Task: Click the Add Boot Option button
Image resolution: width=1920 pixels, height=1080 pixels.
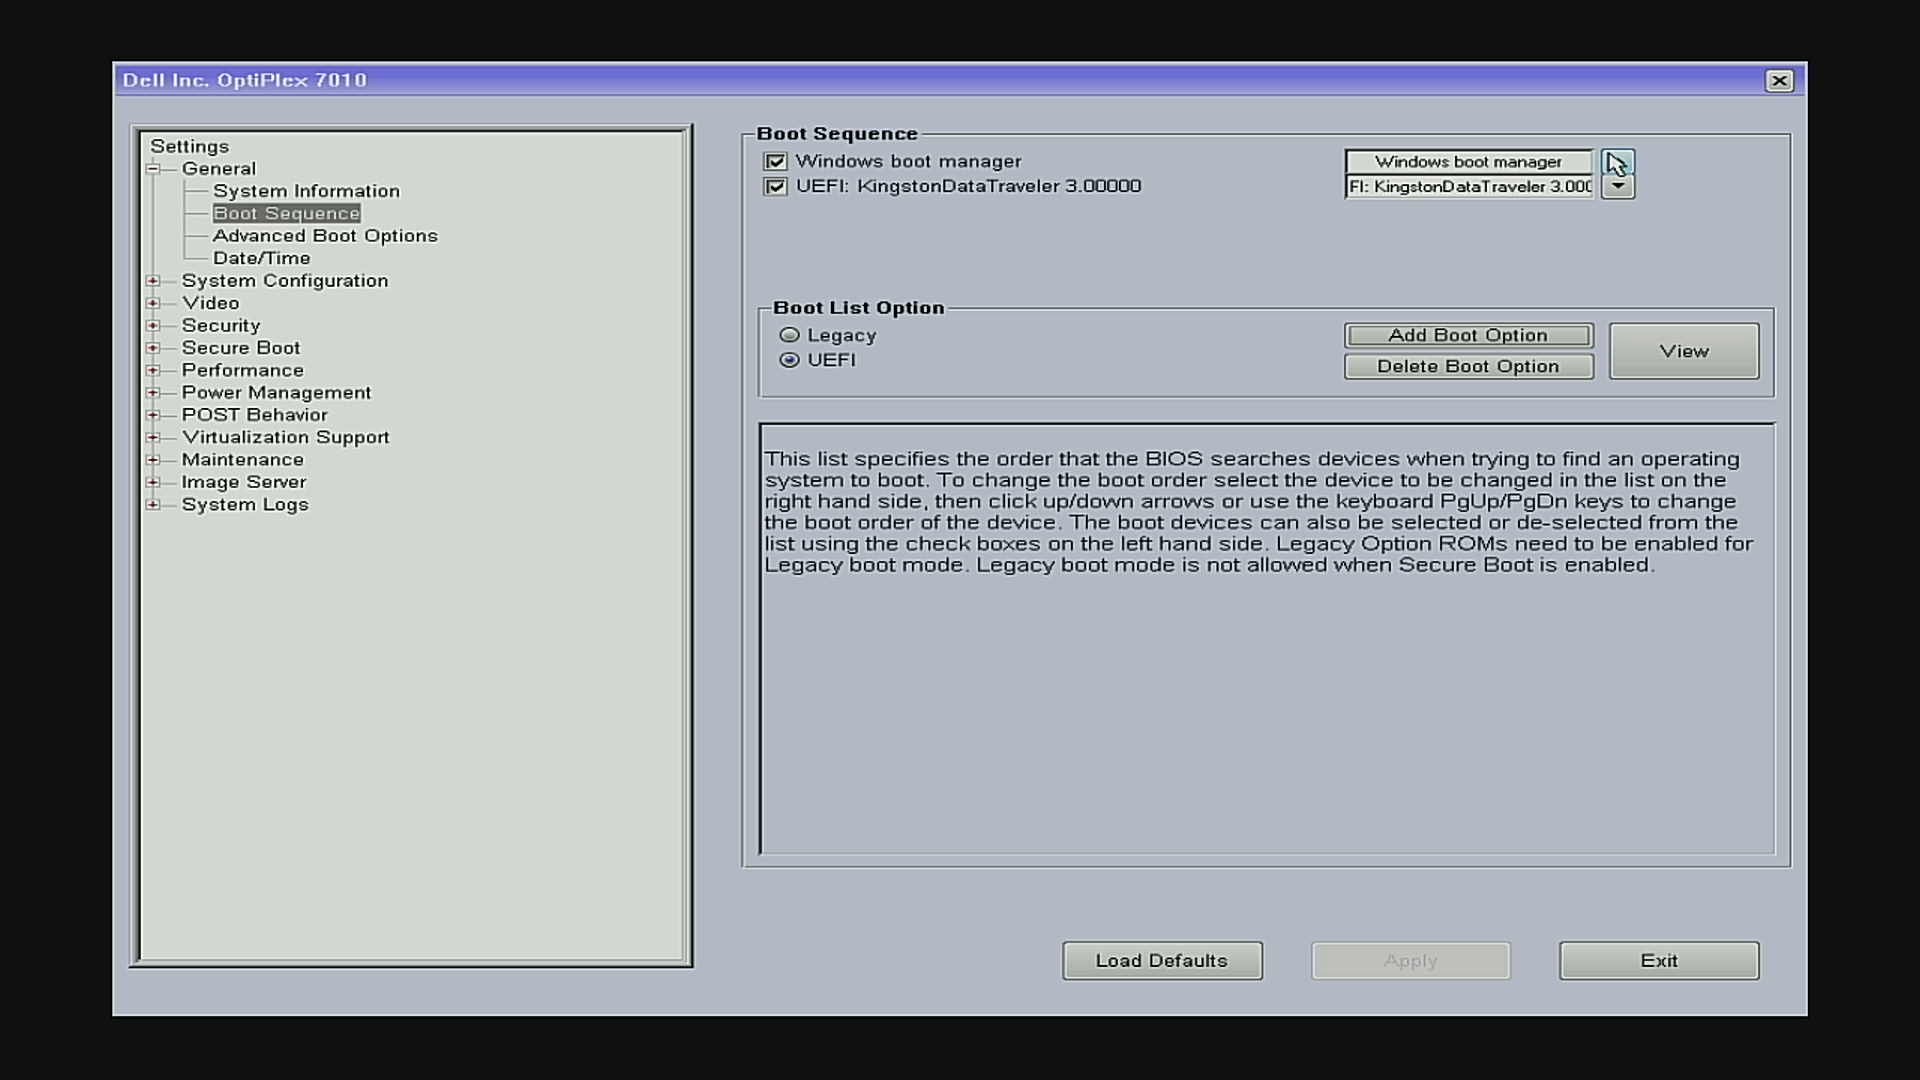Action: (x=1468, y=336)
